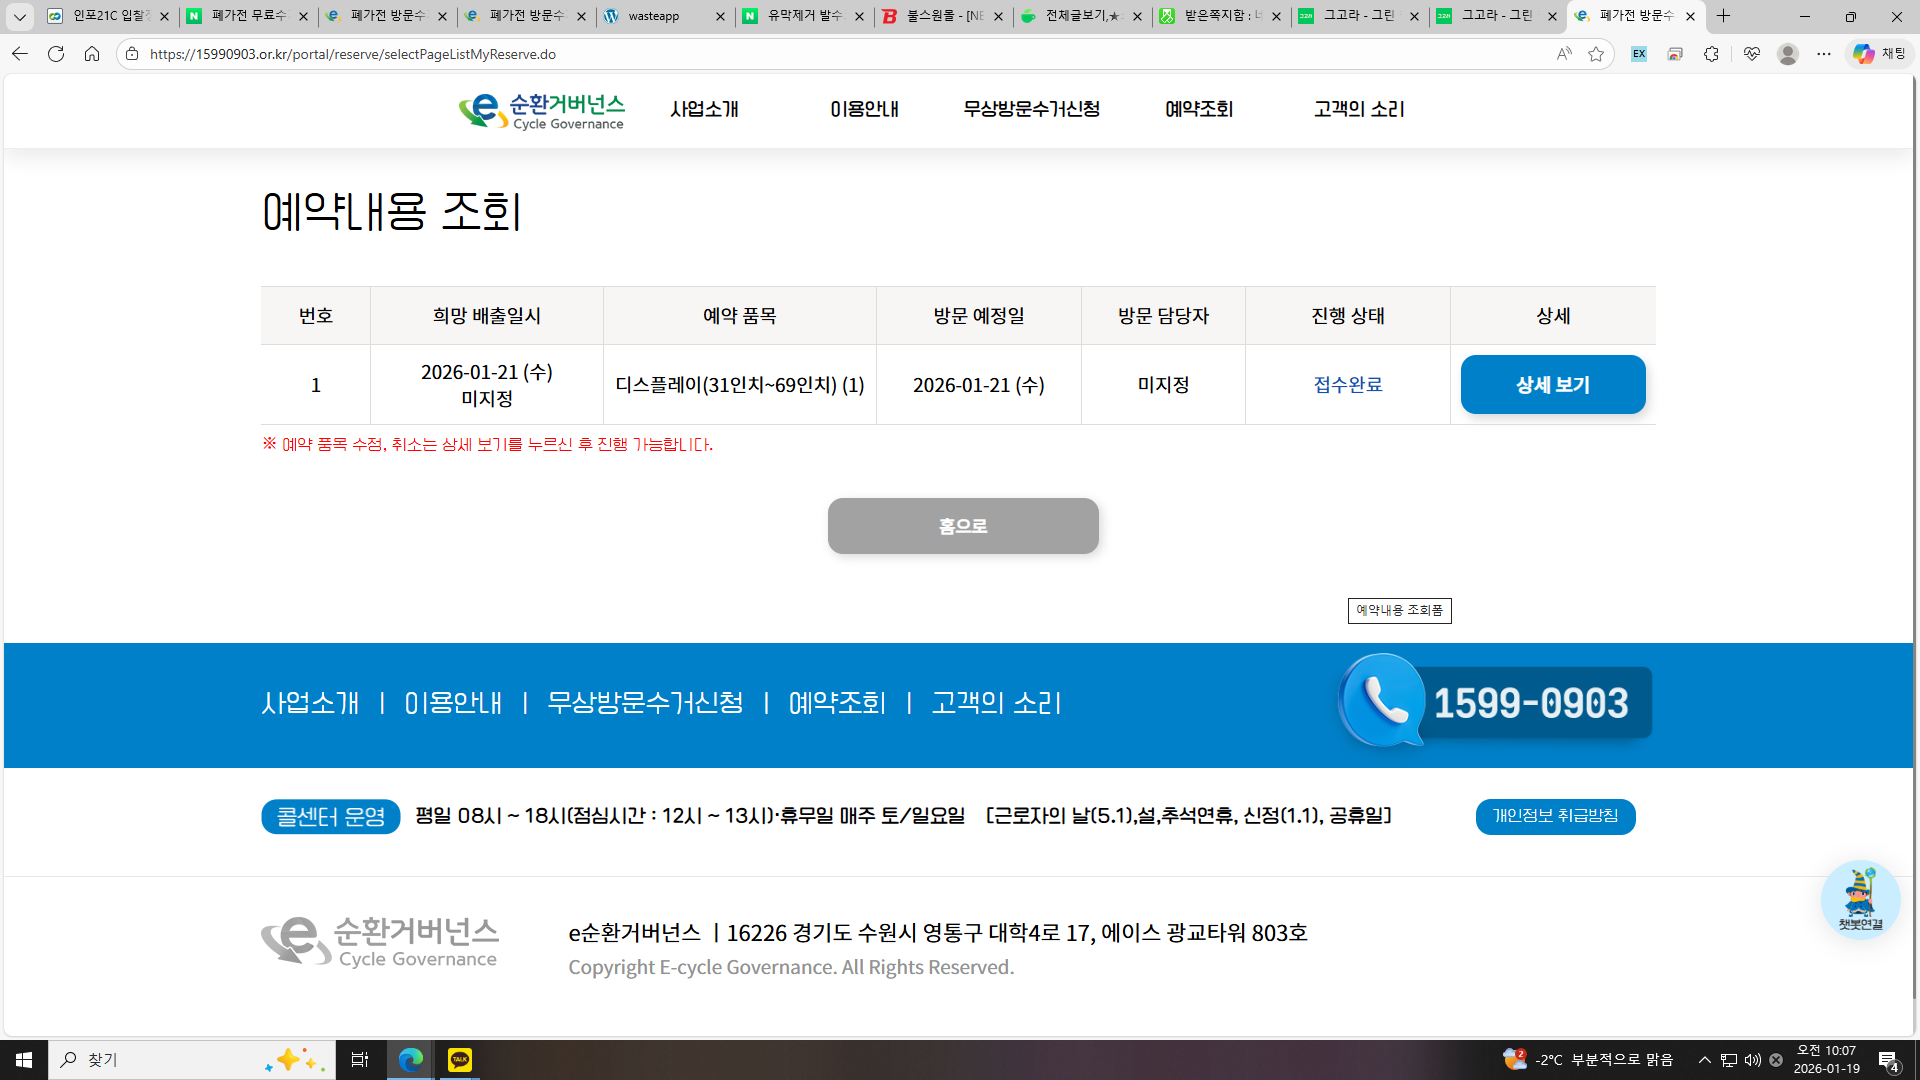1920x1080 pixels.
Task: Click the browser address bar URL
Action: 352,54
